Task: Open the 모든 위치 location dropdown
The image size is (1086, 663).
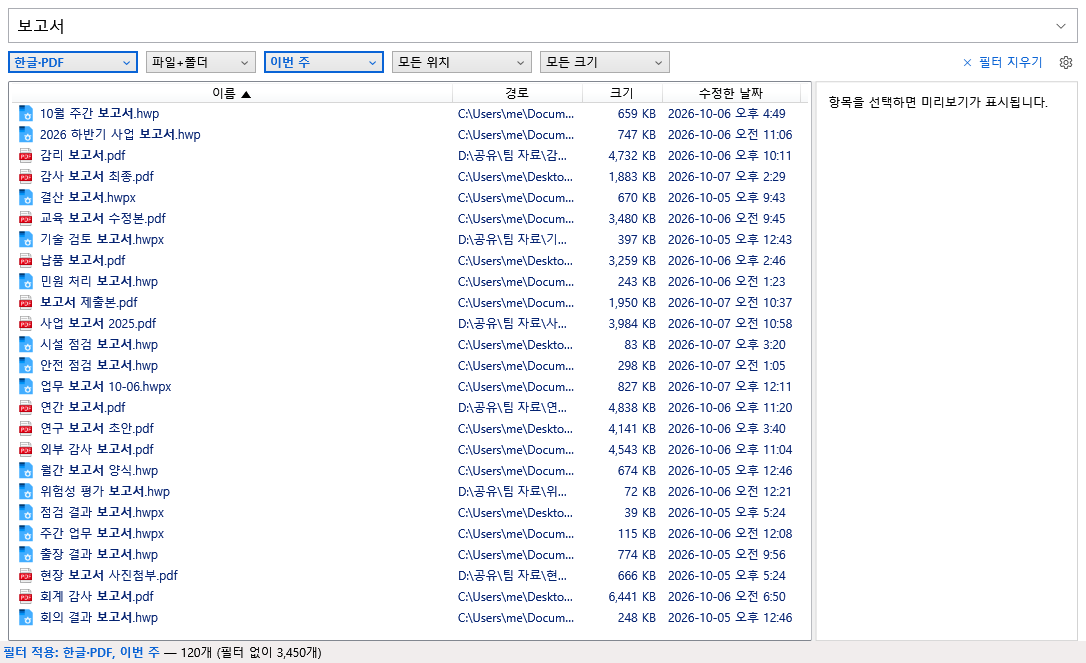Action: pos(461,62)
